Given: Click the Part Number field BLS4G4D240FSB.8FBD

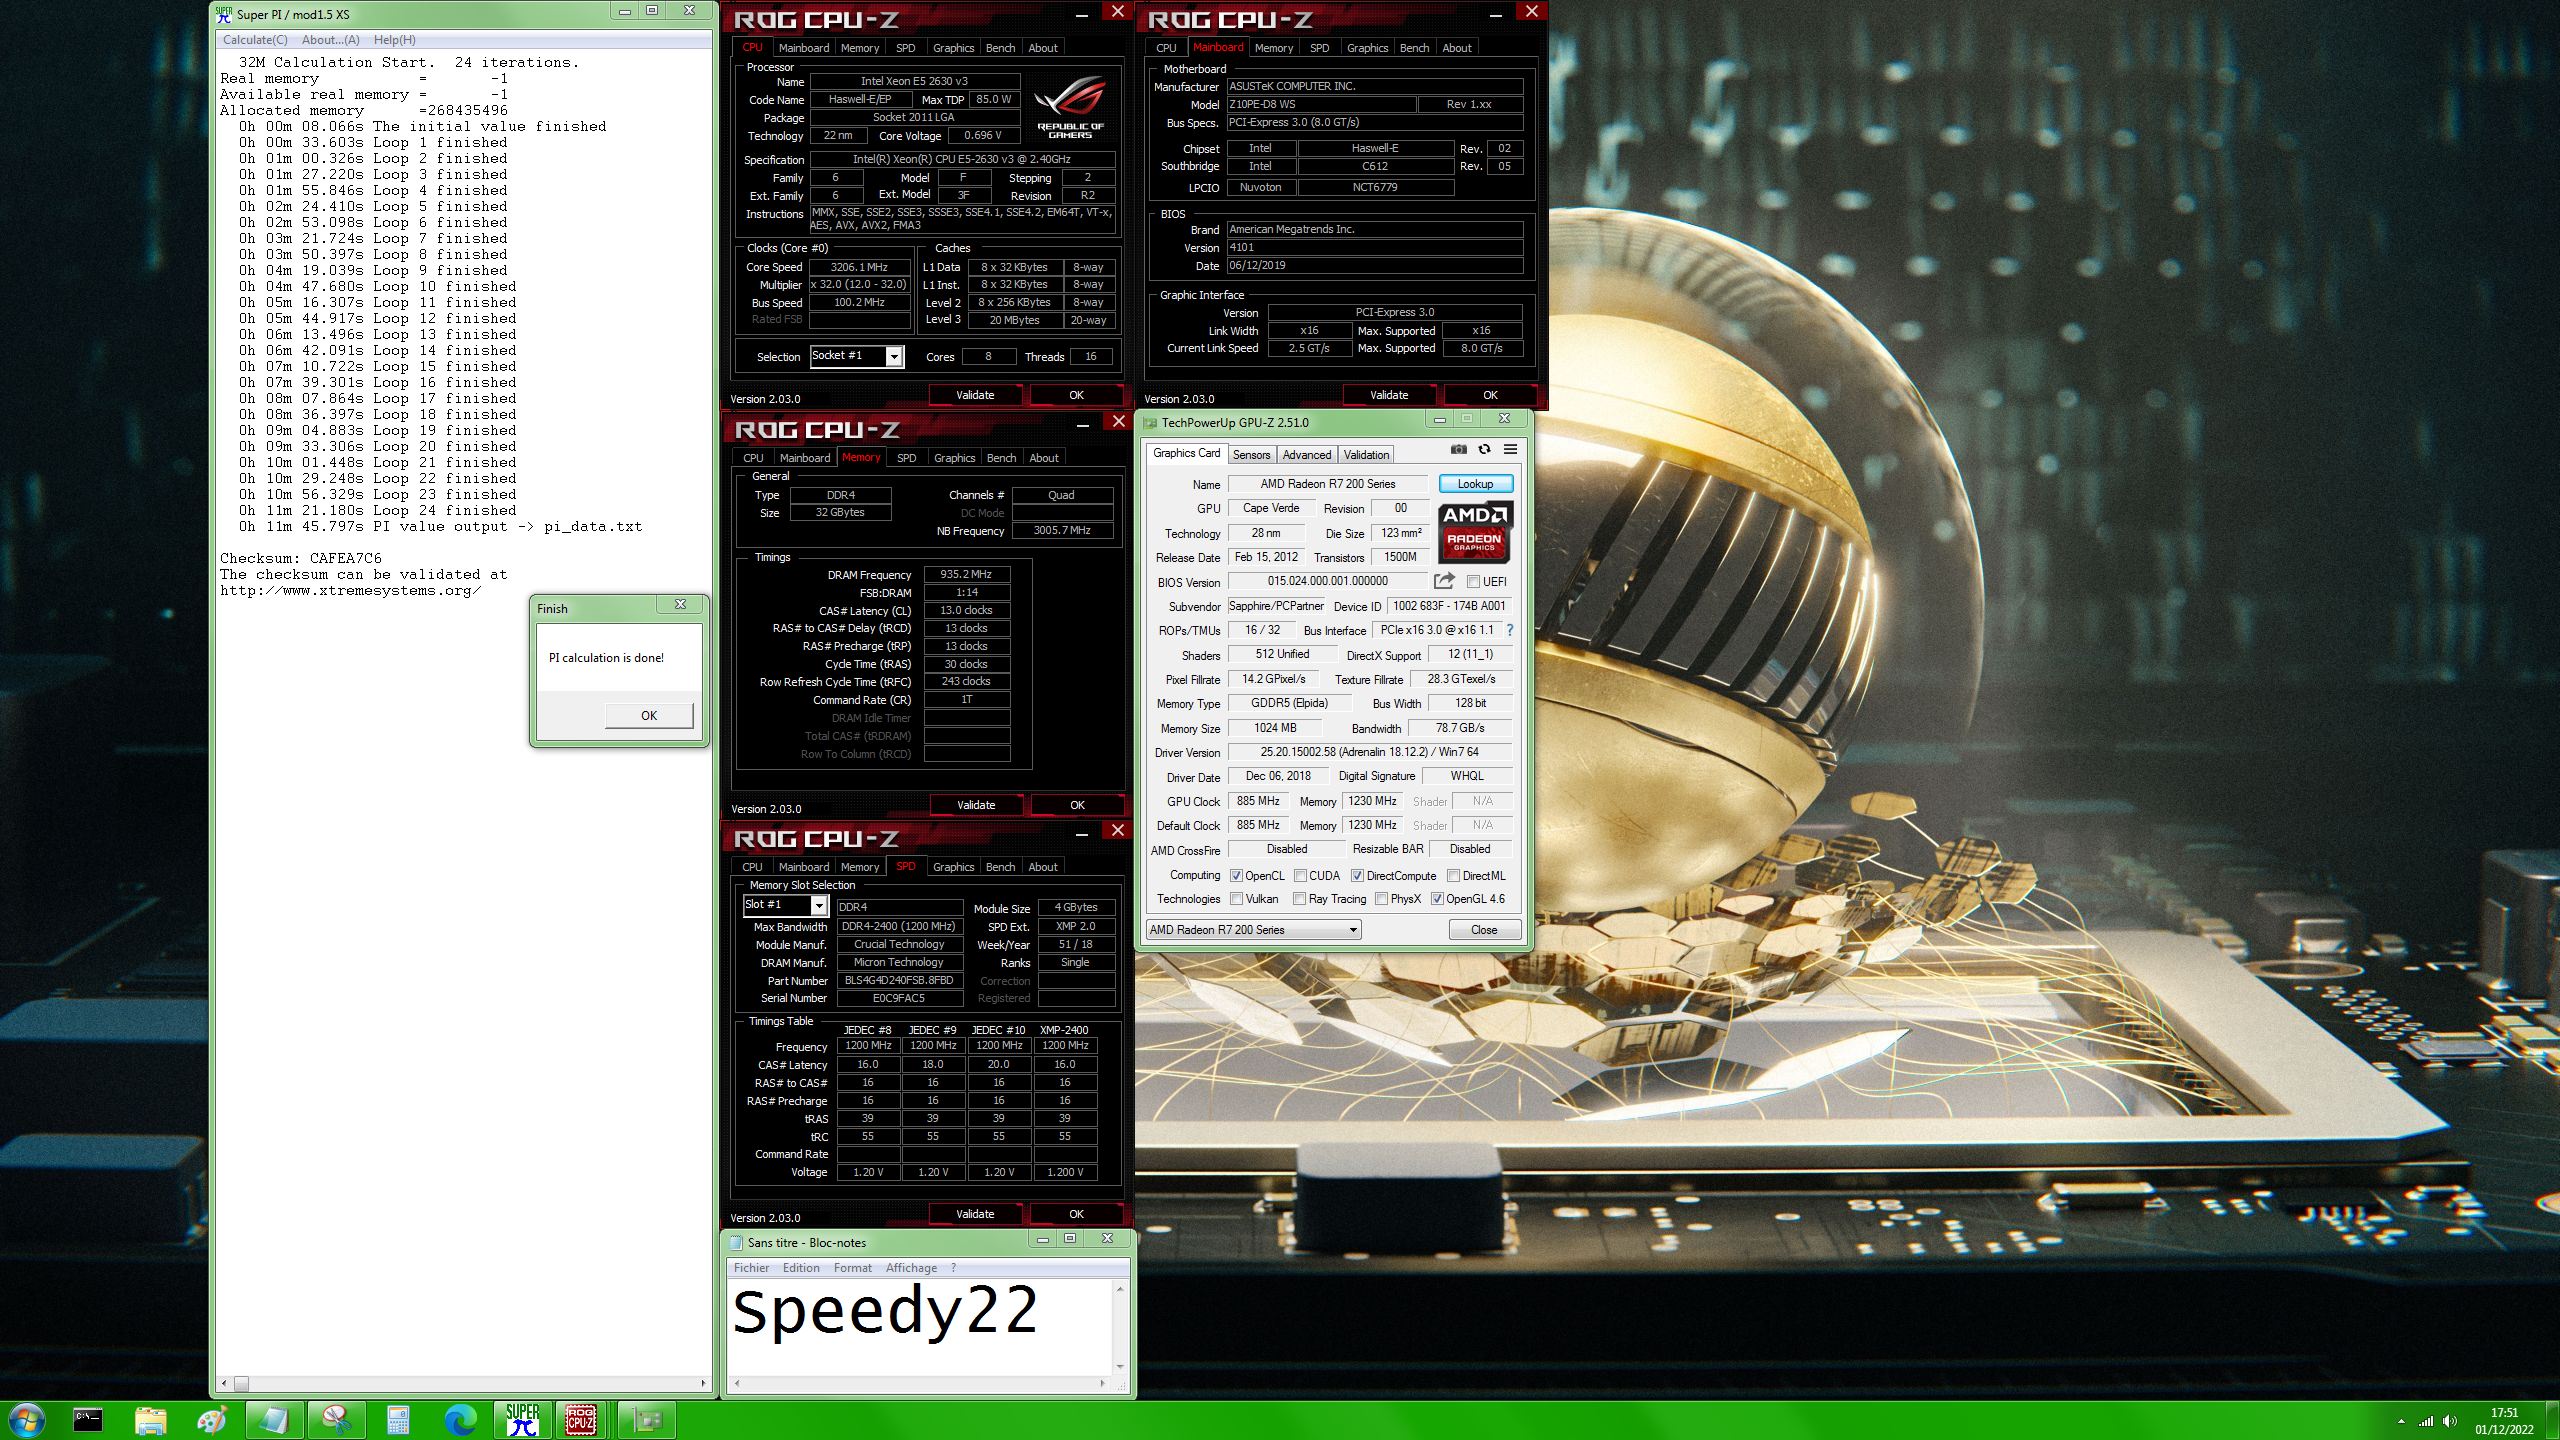Looking at the screenshot, I should coord(899,981).
